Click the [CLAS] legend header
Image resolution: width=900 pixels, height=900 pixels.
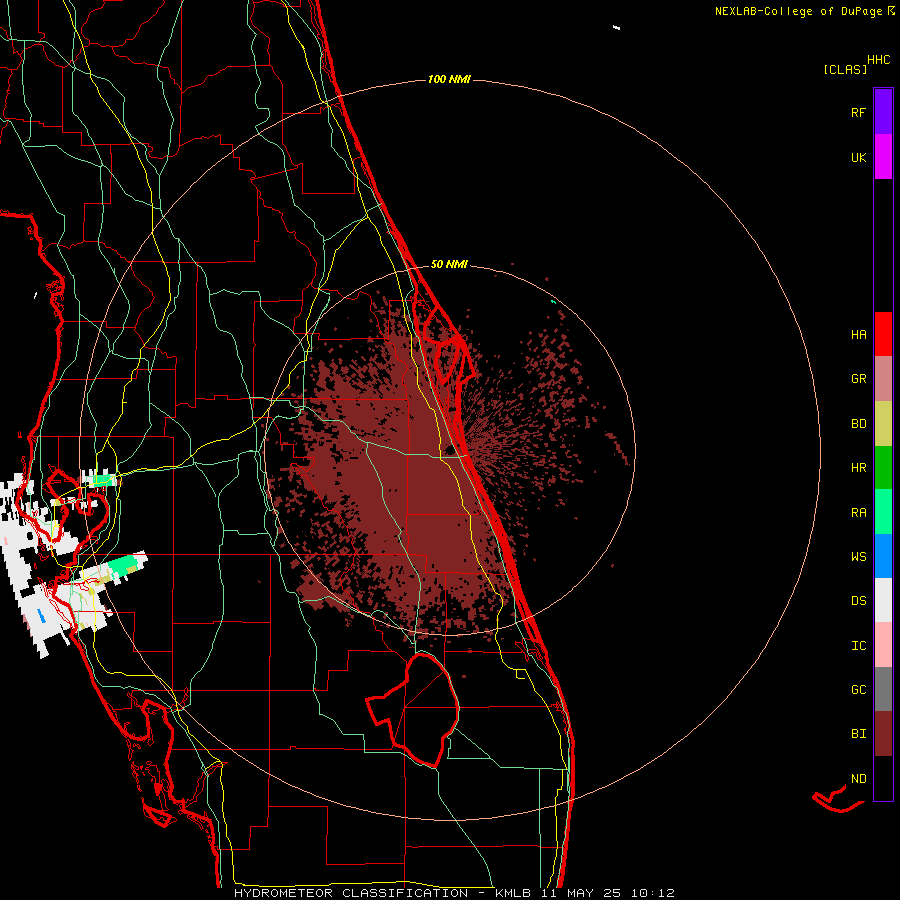845,69
